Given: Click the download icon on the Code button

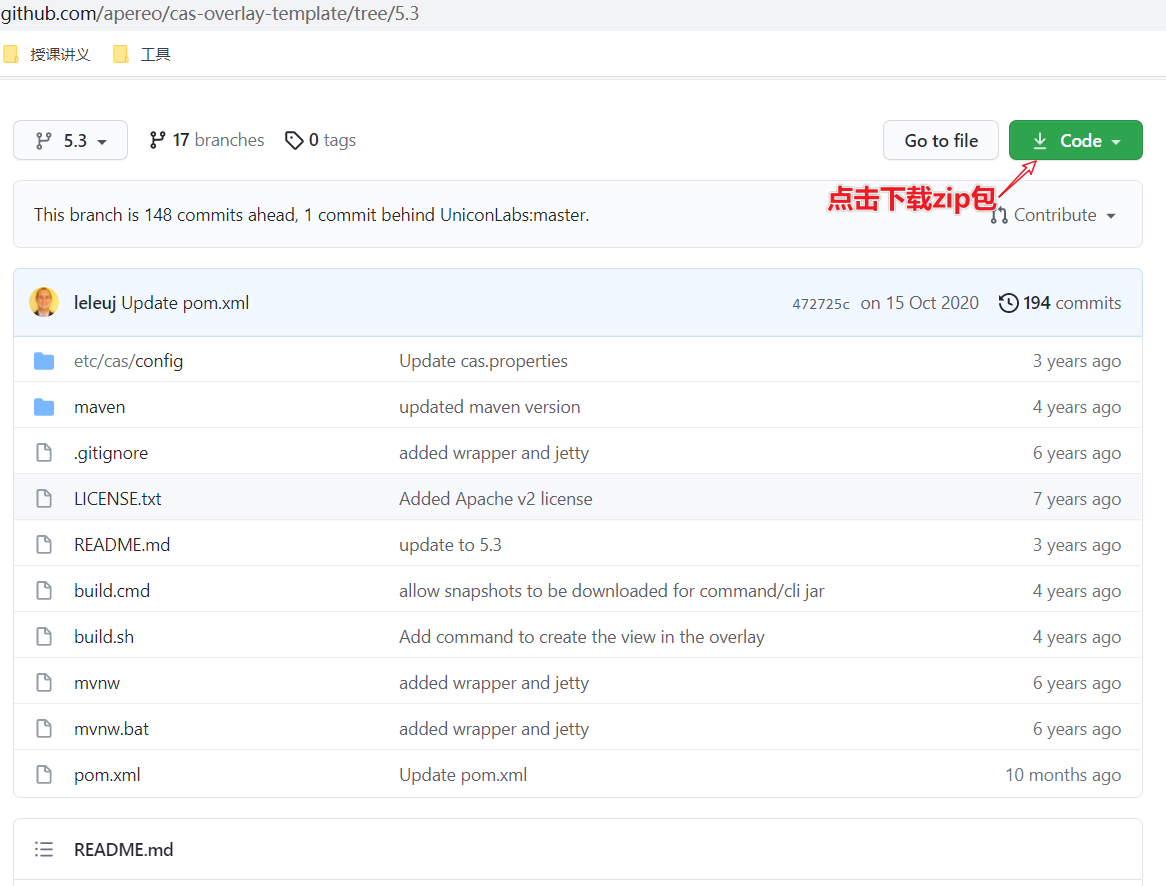Looking at the screenshot, I should click(x=1040, y=141).
